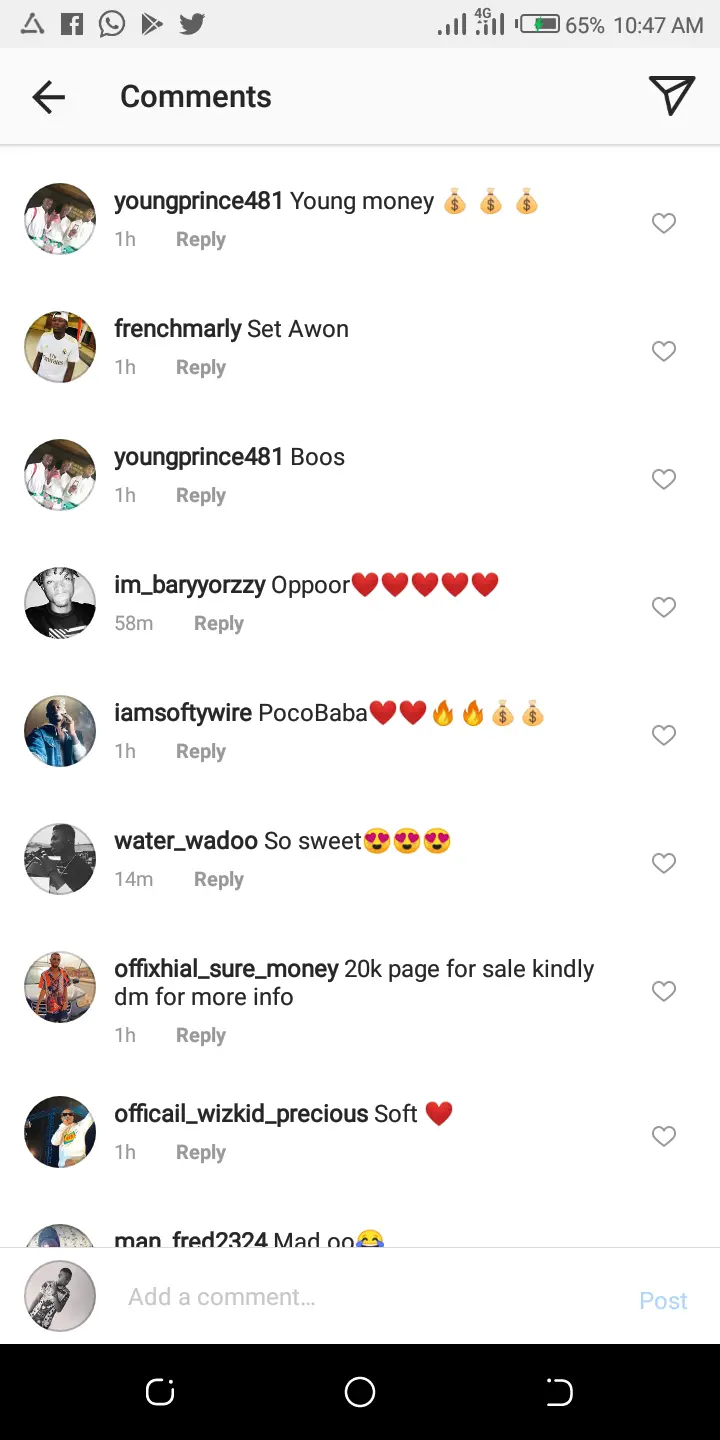The width and height of the screenshot is (720, 1440).
Task: Open direct message share icon
Action: [x=672, y=96]
